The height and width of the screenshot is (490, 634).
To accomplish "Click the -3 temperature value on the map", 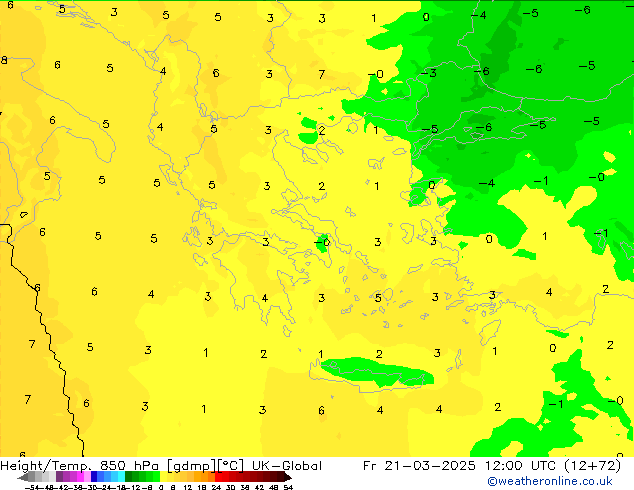I will [x=429, y=73].
